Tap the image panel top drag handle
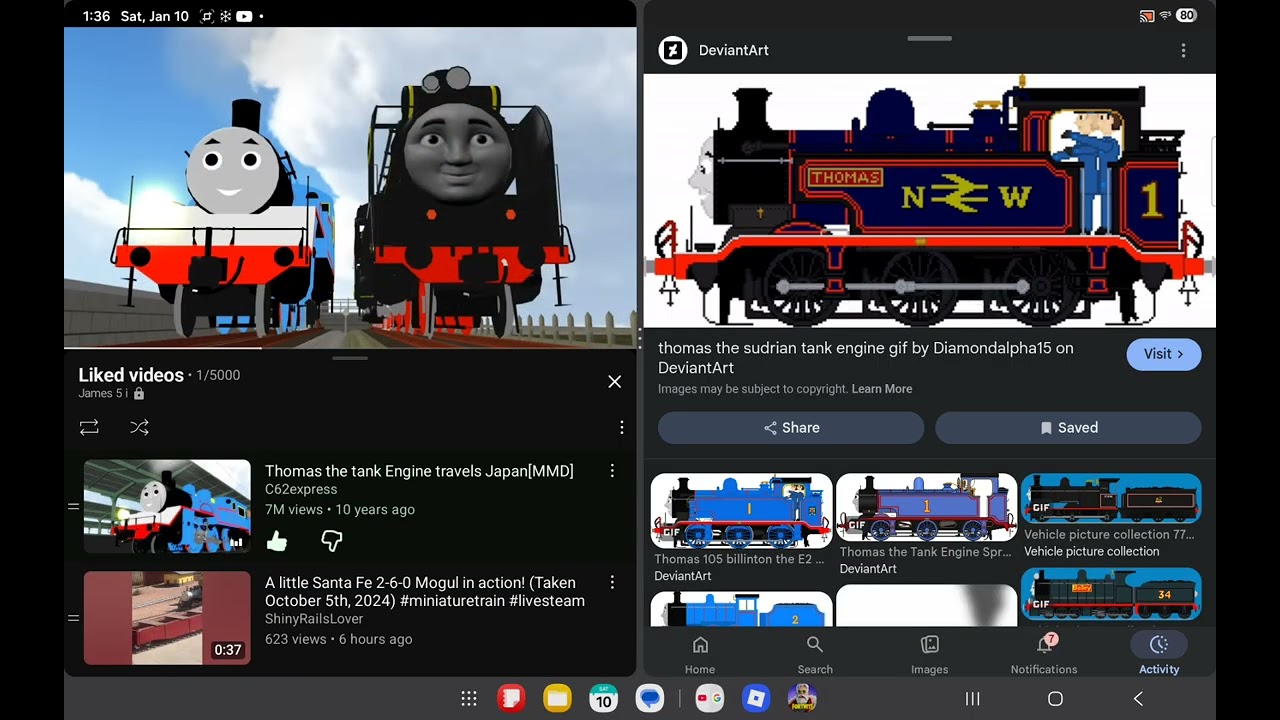Screen dimensions: 1280x720 (930, 38)
